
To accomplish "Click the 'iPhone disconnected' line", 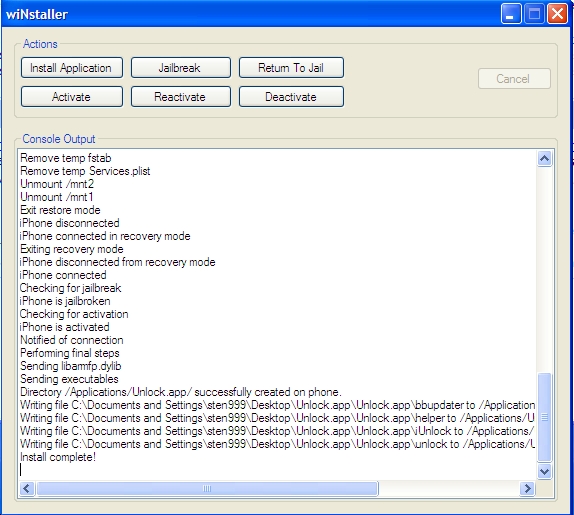I will [x=70, y=223].
